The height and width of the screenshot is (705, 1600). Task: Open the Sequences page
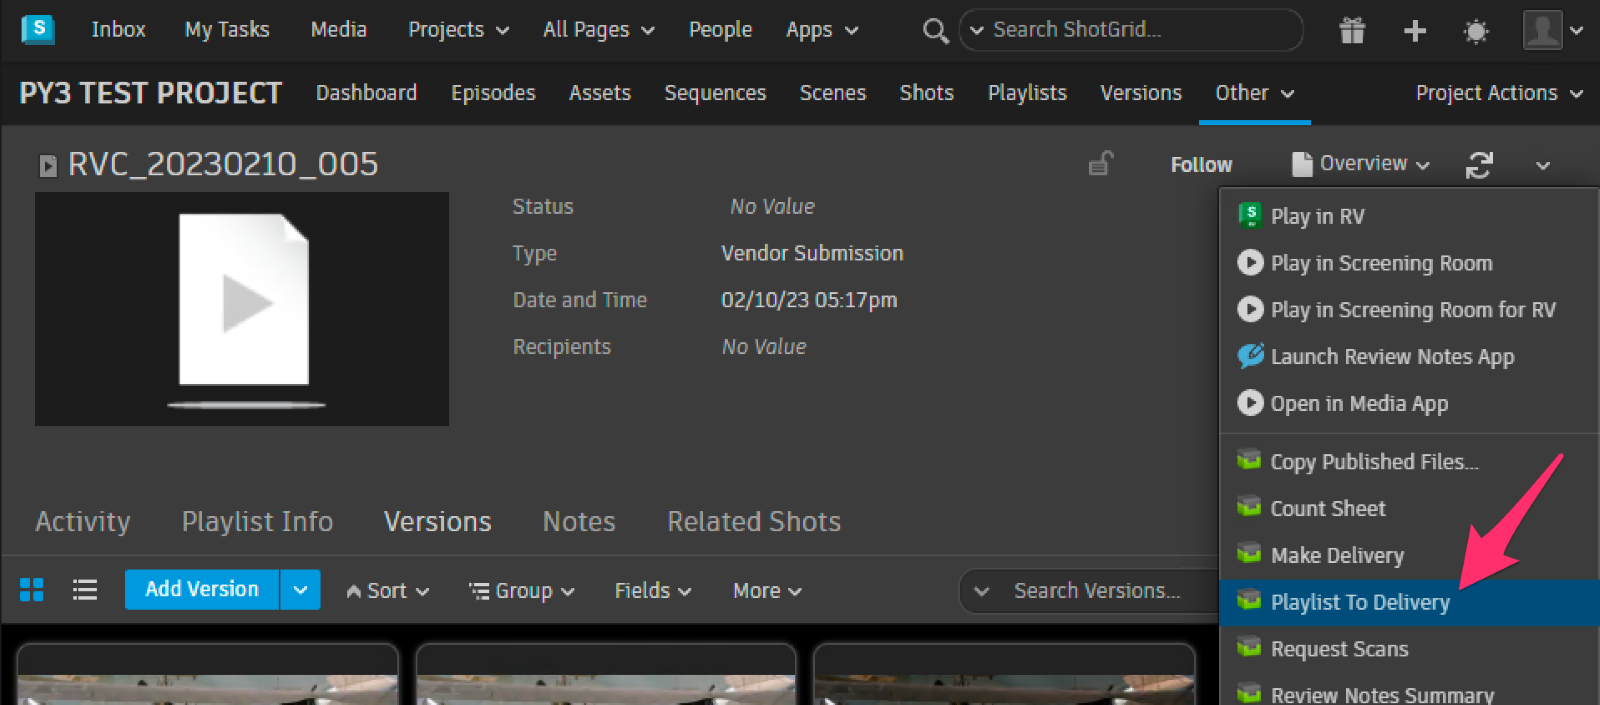[x=715, y=93]
